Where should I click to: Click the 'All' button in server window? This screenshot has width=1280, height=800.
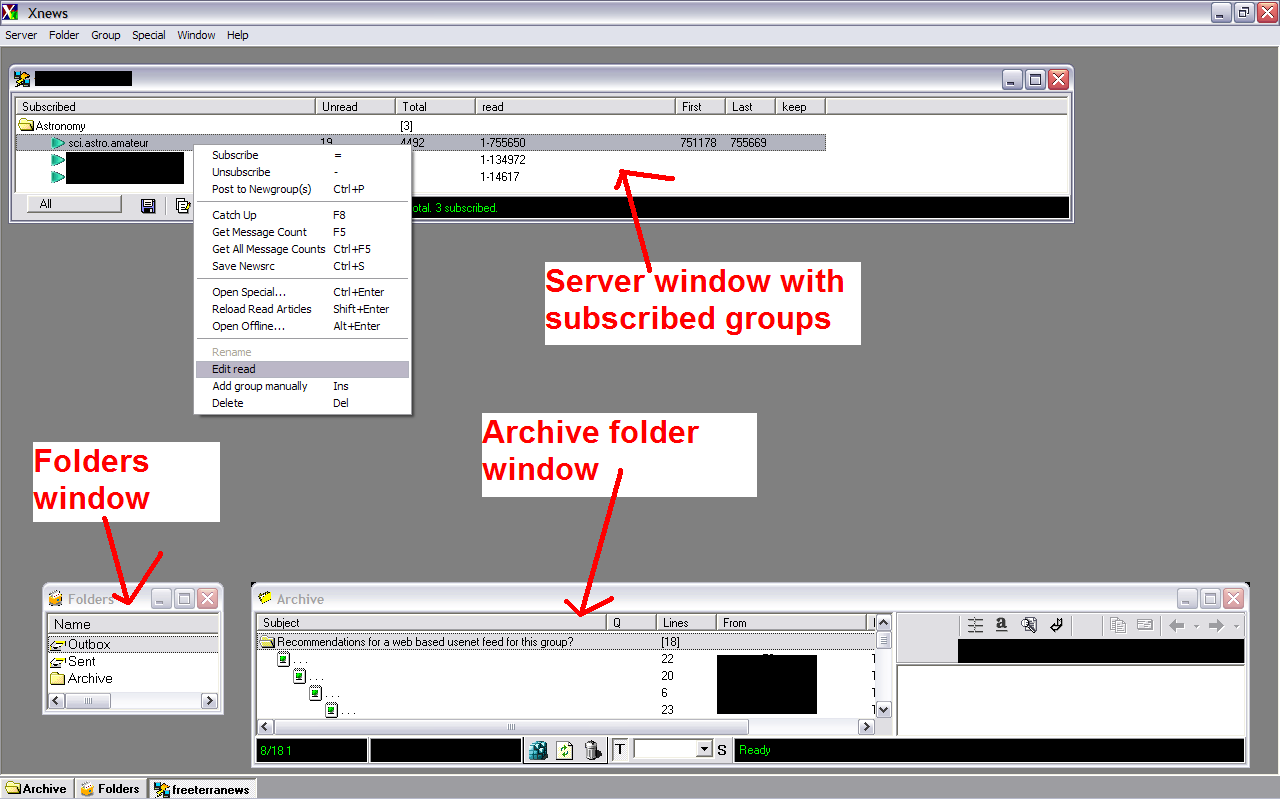point(66,204)
